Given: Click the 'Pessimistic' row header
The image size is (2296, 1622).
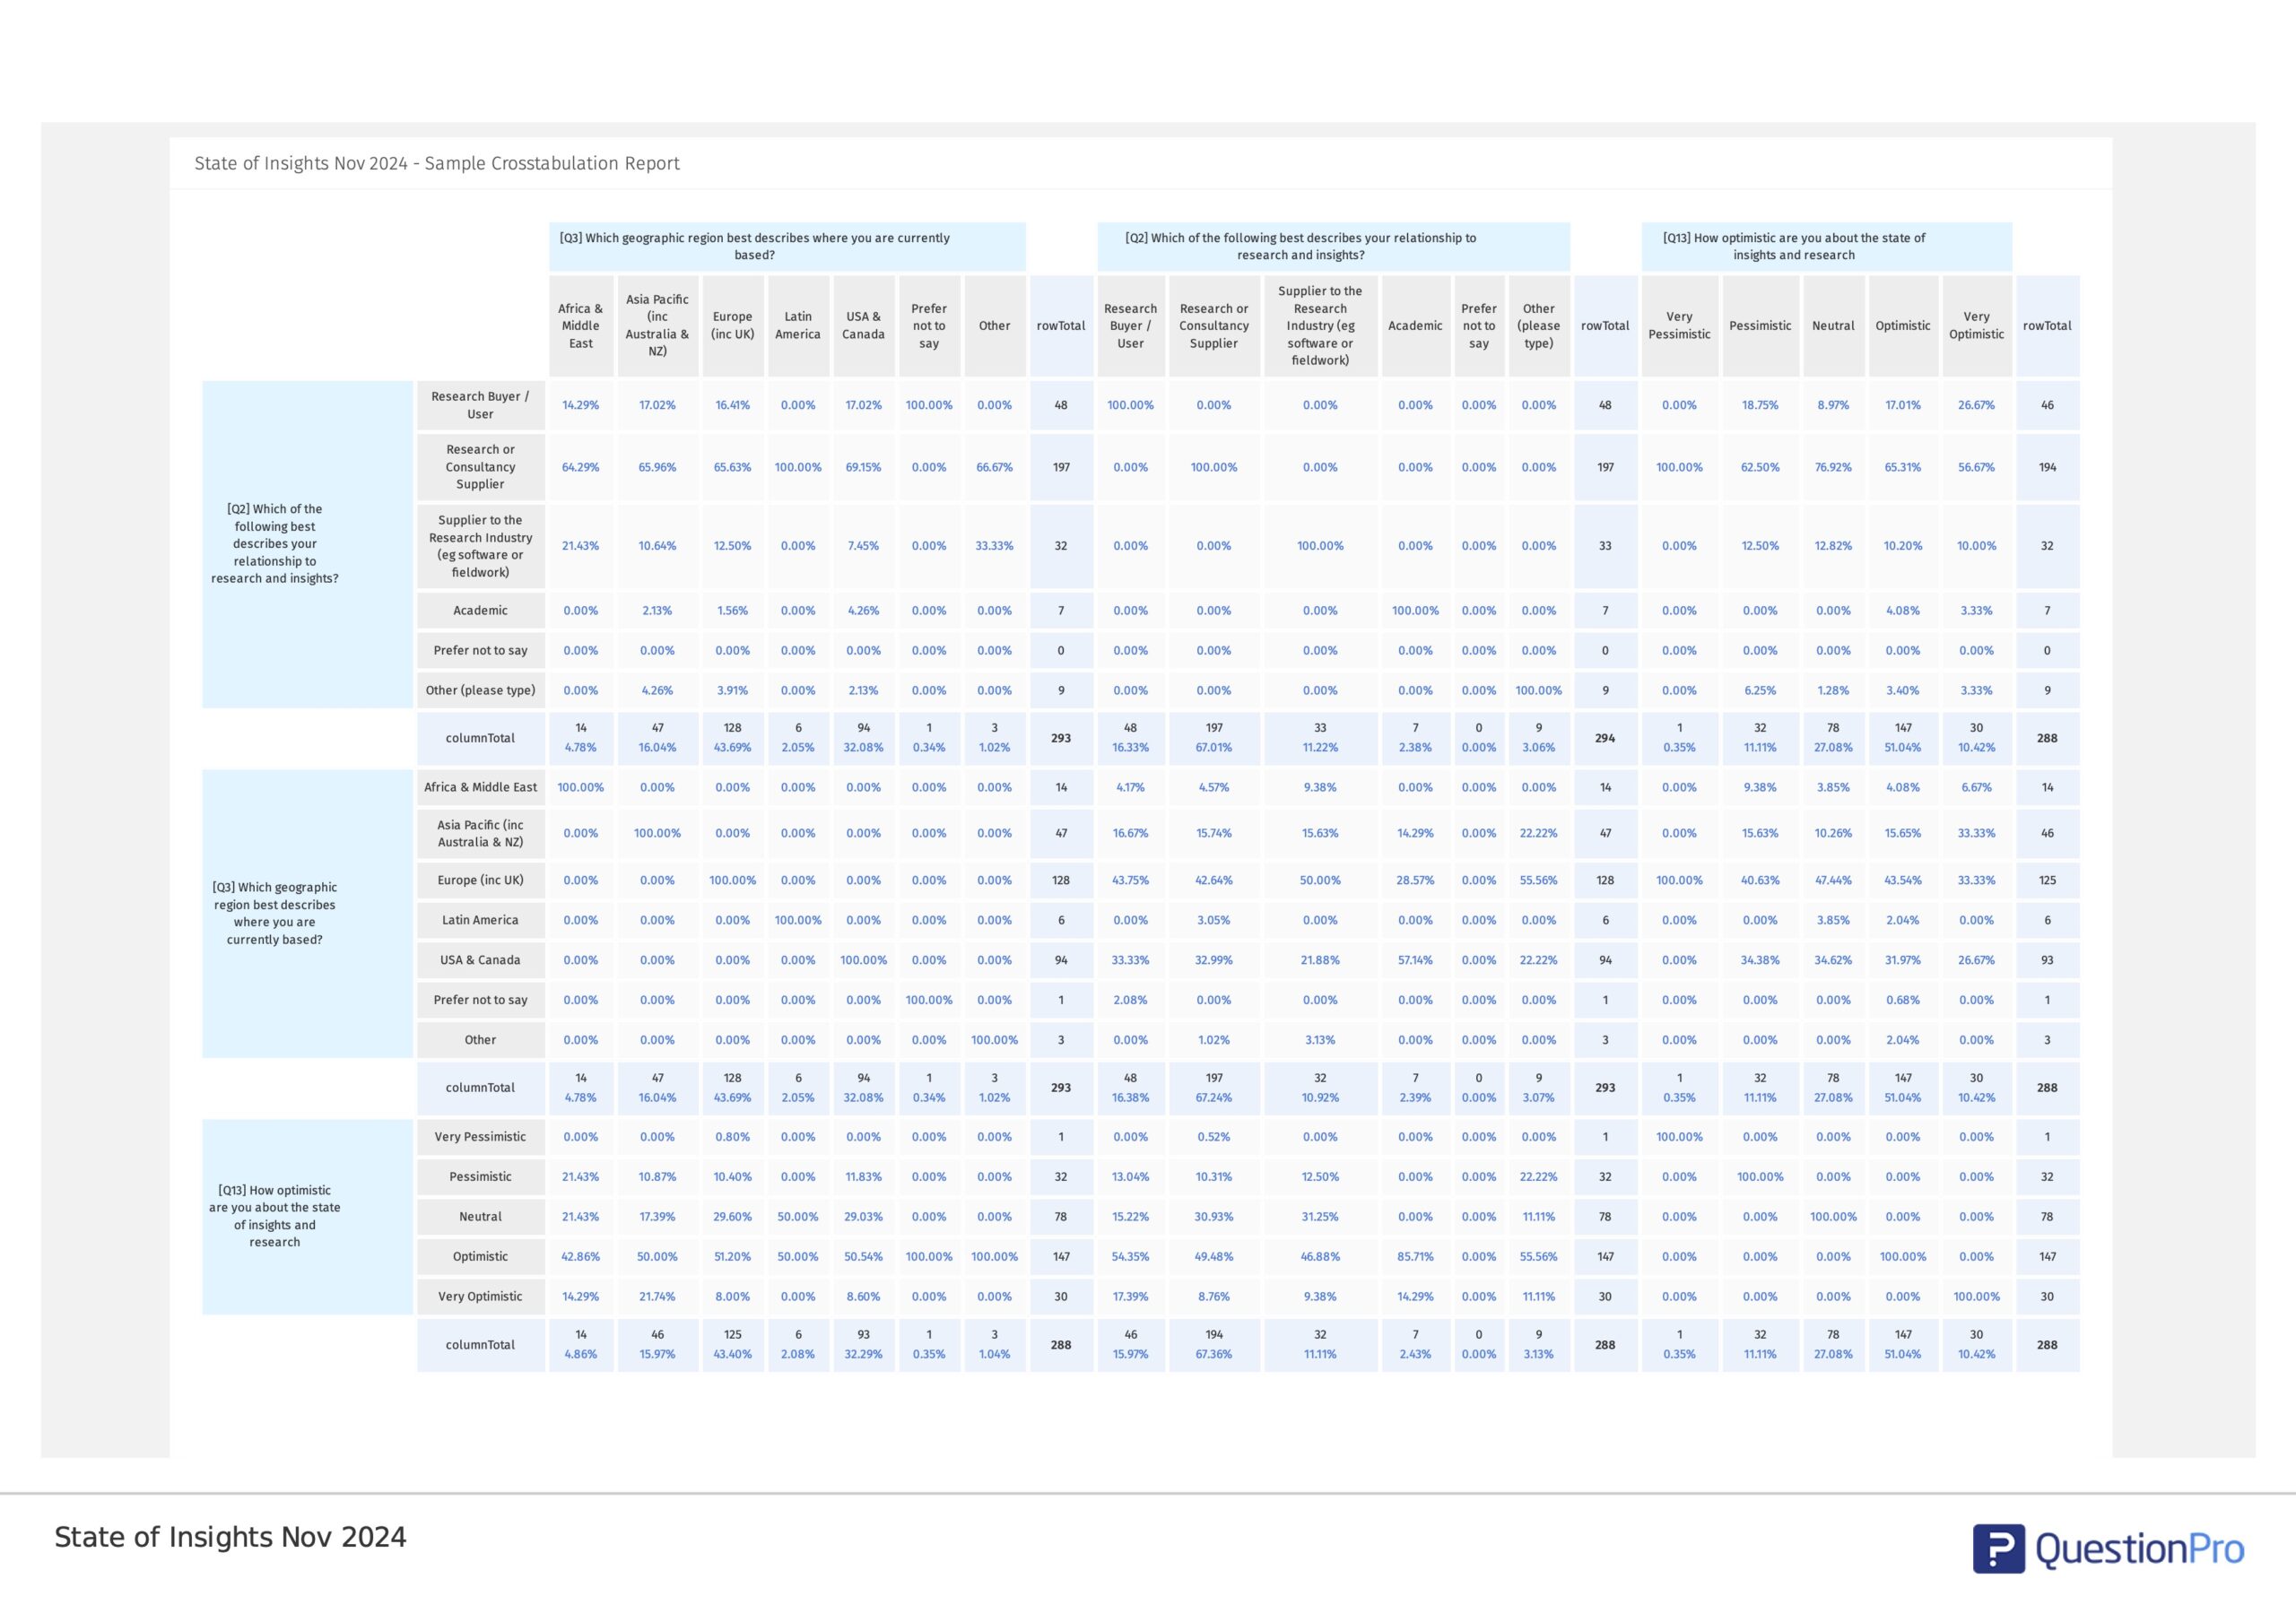Looking at the screenshot, I should coord(481,1176).
